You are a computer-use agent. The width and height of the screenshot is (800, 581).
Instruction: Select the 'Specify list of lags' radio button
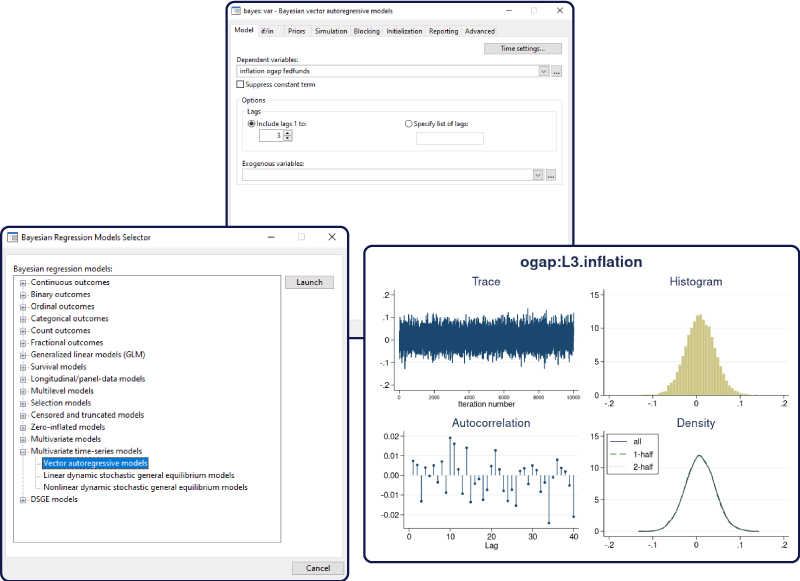pos(408,123)
